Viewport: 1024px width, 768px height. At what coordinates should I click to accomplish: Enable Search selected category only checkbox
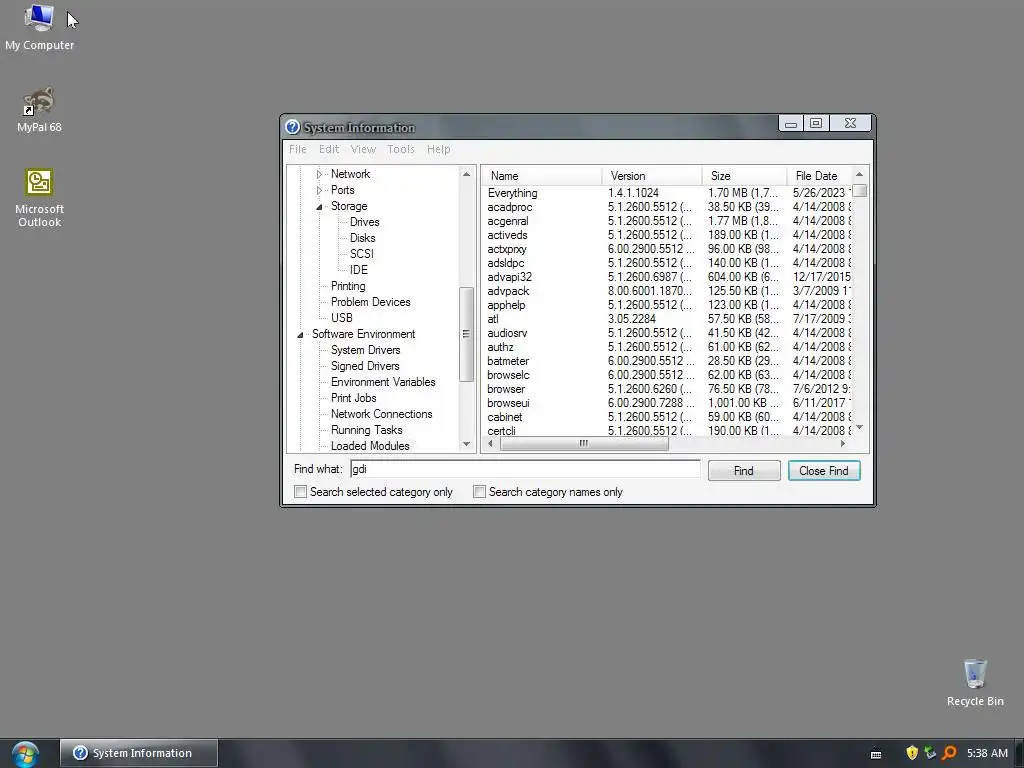(300, 492)
